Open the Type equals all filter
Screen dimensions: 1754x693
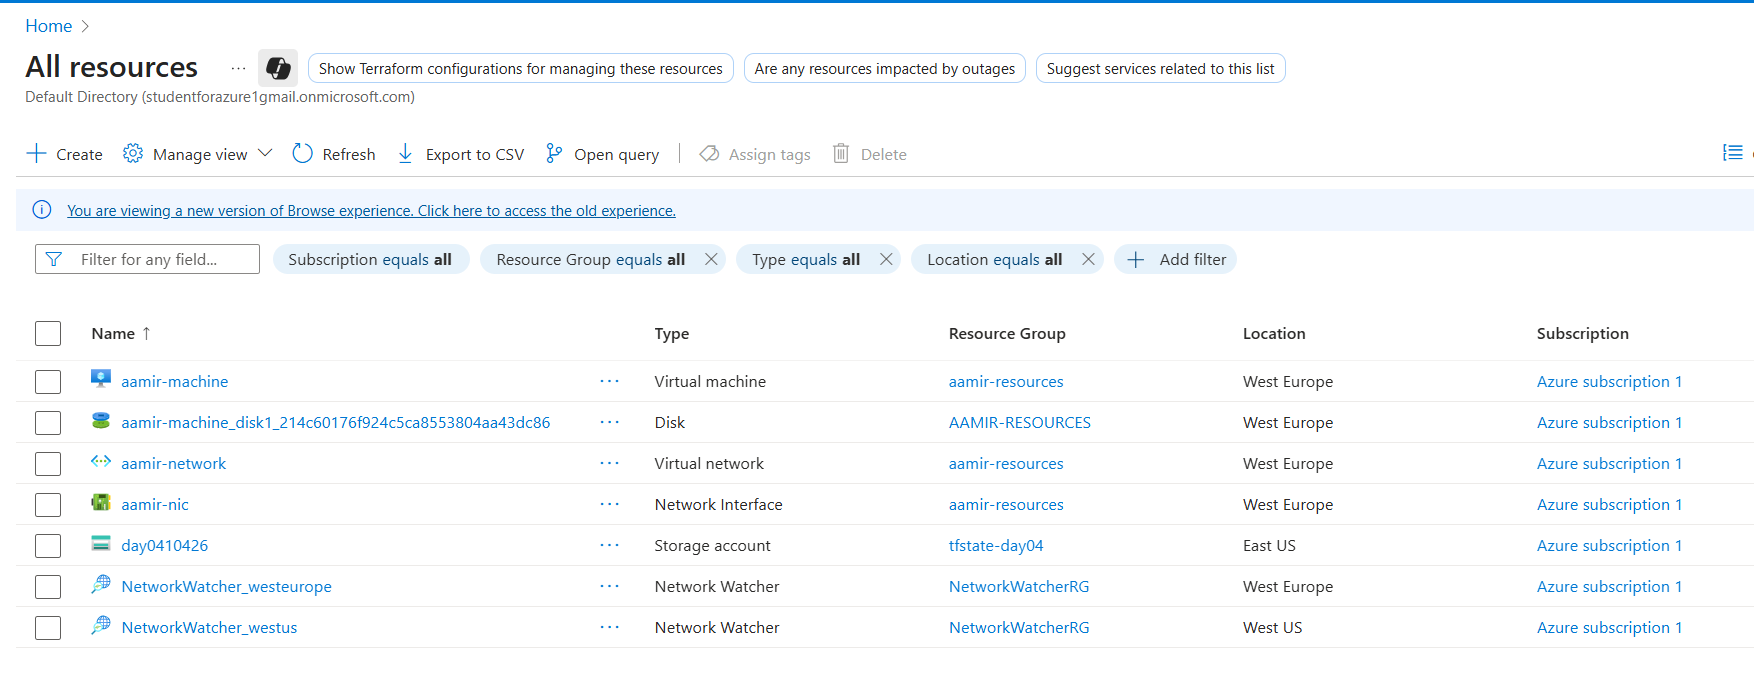coord(806,259)
